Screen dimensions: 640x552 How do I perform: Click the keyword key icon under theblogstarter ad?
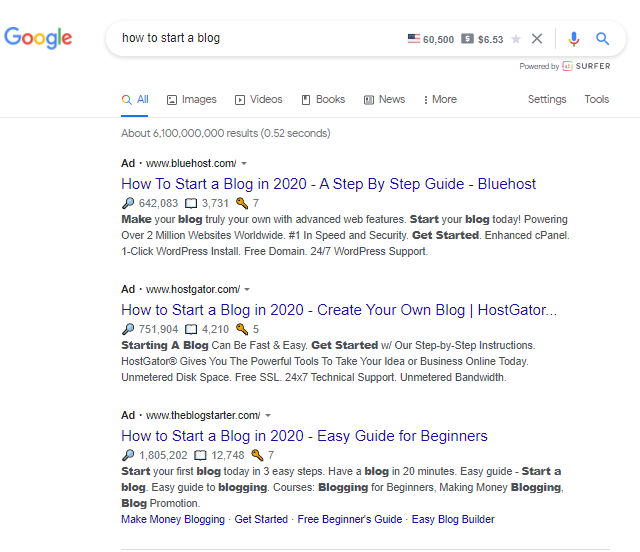pos(257,455)
